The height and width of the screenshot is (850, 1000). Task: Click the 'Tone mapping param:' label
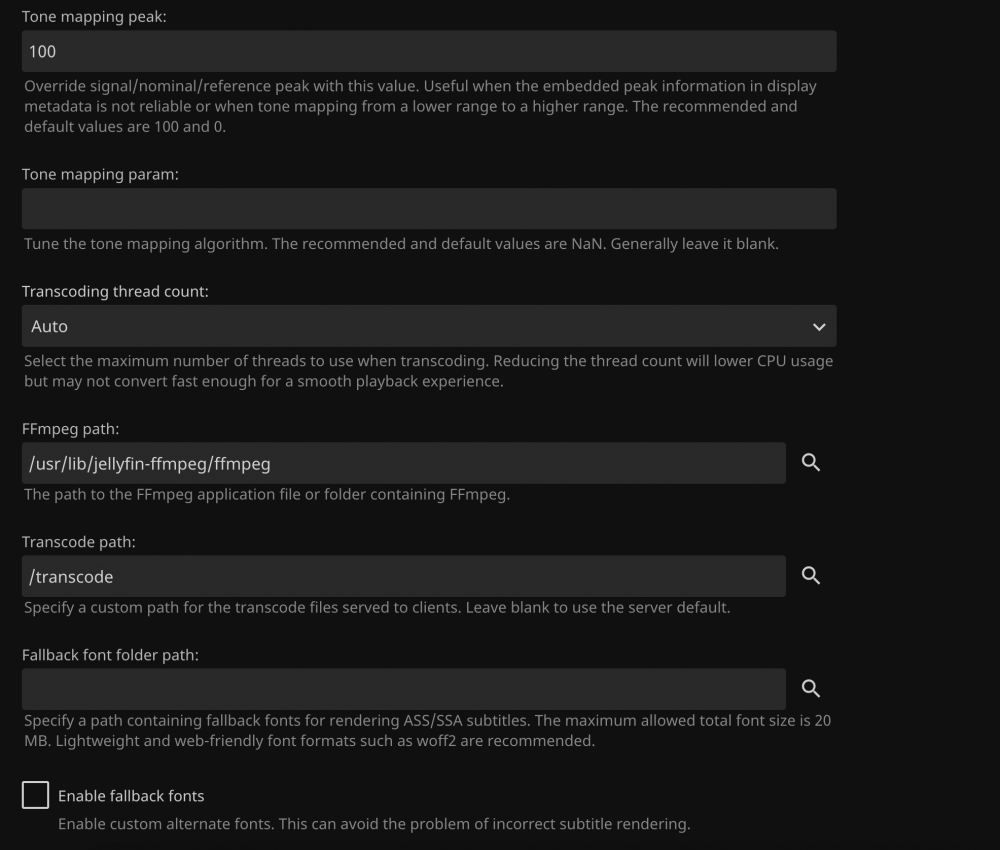[x=100, y=174]
